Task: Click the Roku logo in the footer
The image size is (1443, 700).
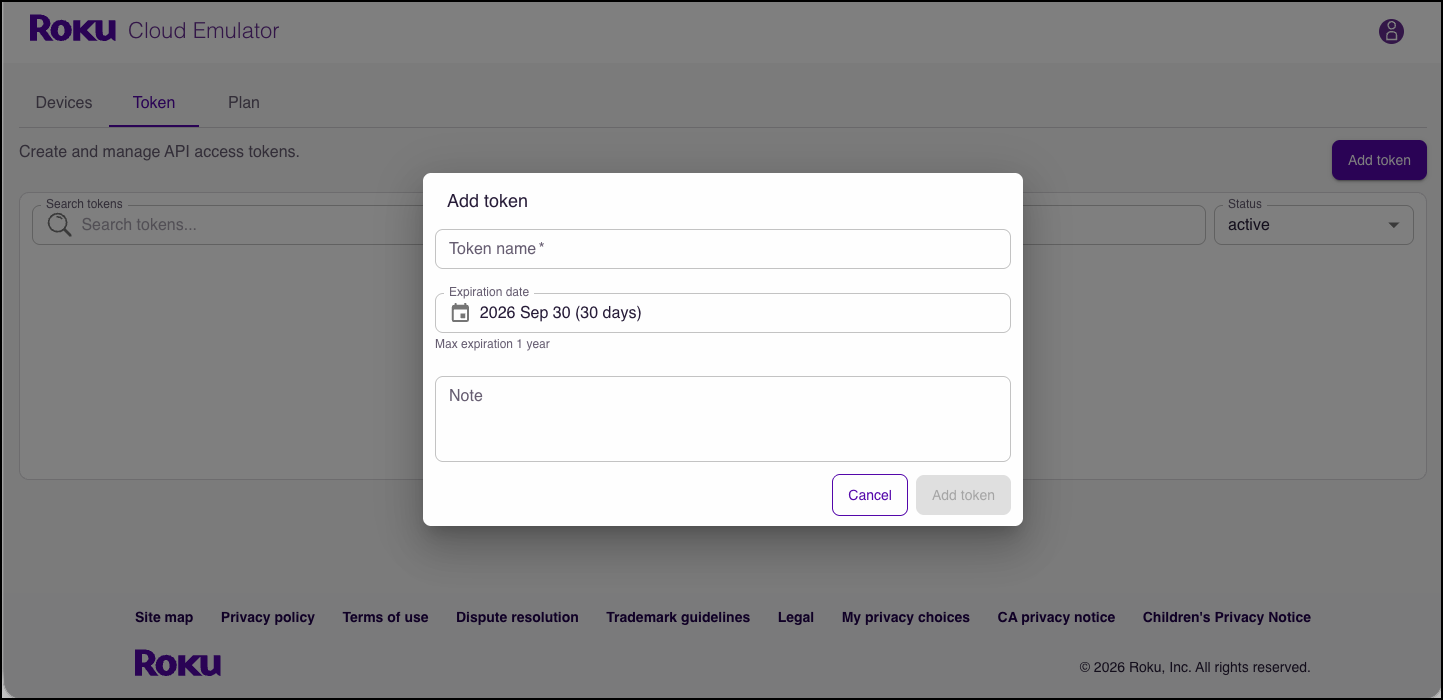Action: pyautogui.click(x=178, y=663)
